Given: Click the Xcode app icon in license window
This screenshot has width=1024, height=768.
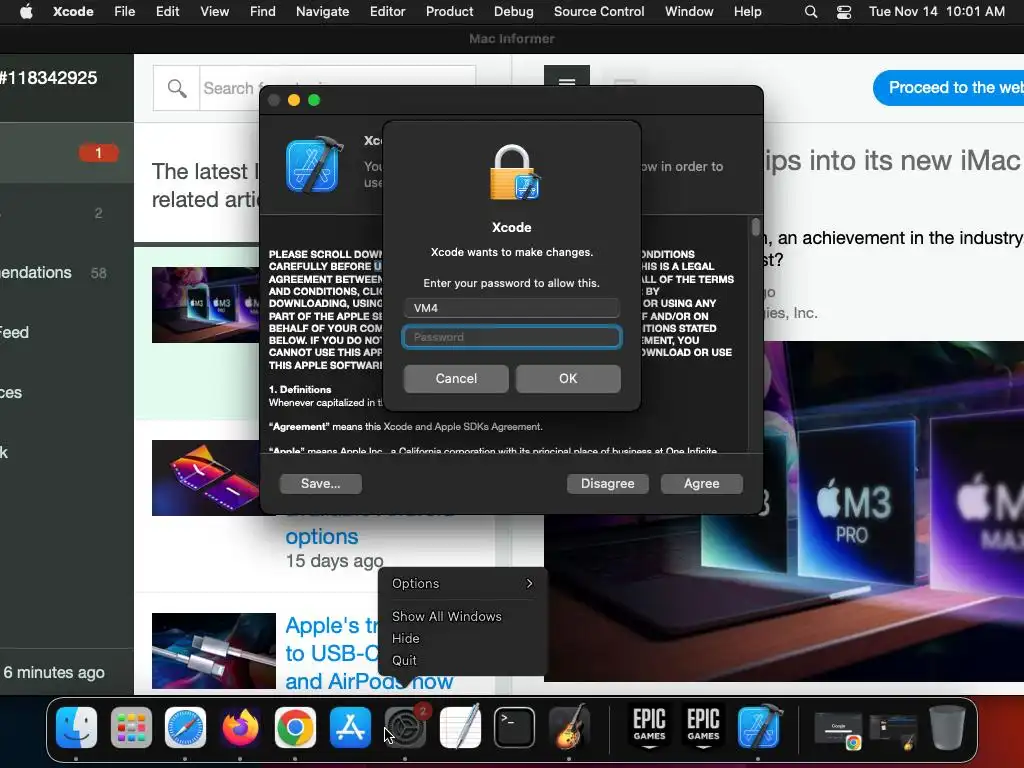Looking at the screenshot, I should click(x=314, y=165).
